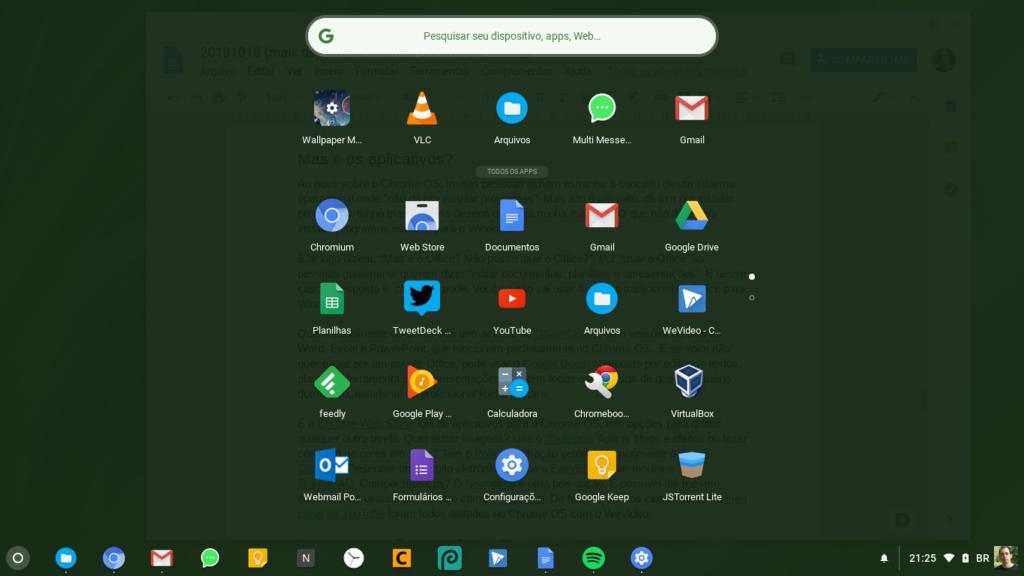Image resolution: width=1024 pixels, height=576 pixels.
Task: Open the Google Play... app
Action: [x=422, y=383]
